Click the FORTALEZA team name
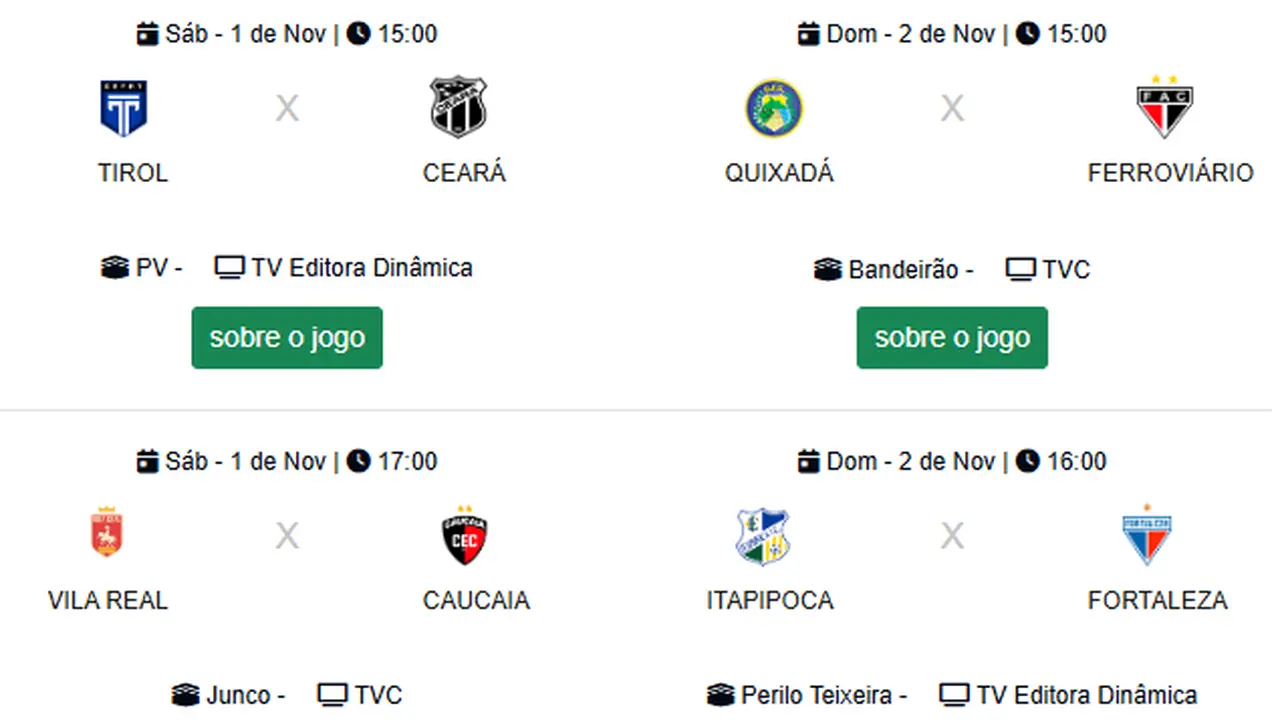The height and width of the screenshot is (728, 1280). (x=1157, y=601)
